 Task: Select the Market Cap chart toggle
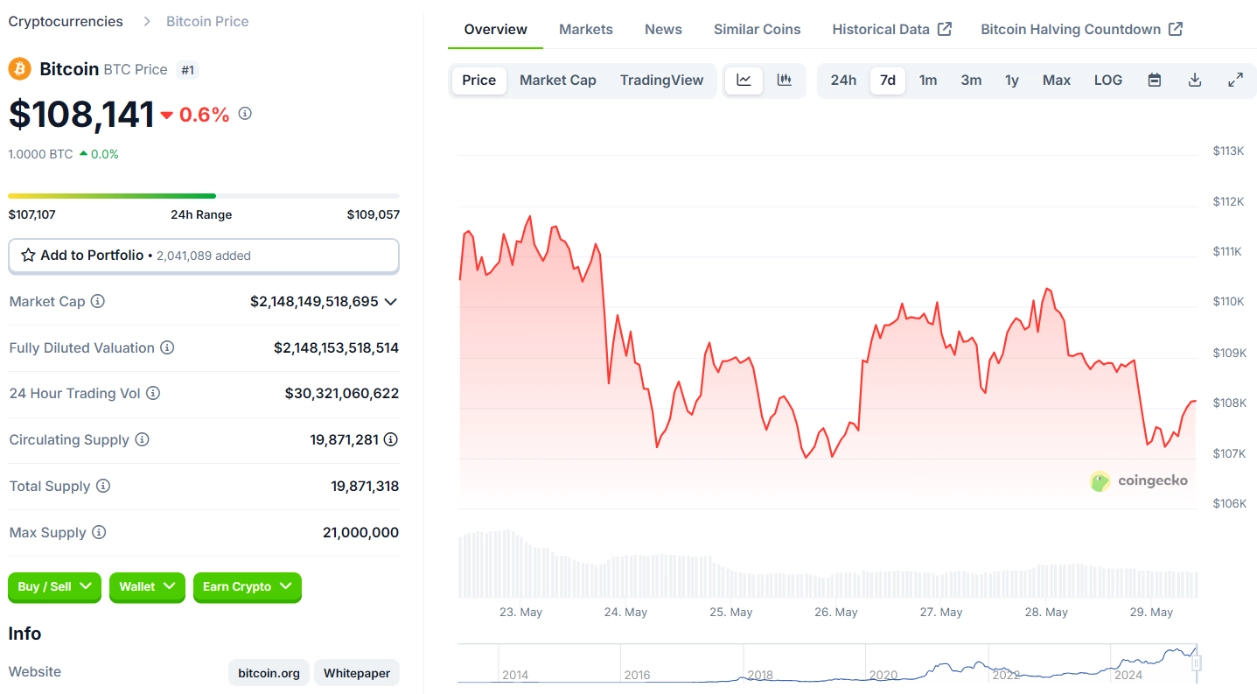558,80
